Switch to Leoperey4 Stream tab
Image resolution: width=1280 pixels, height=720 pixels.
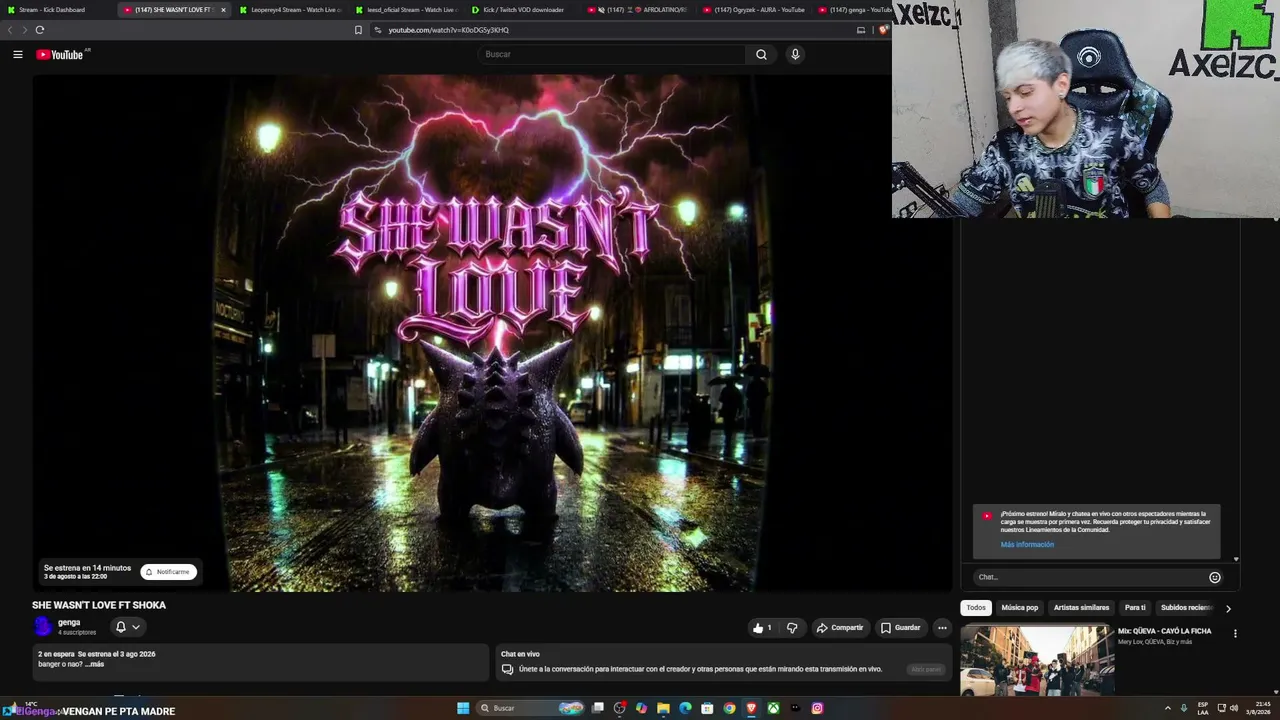[x=291, y=10]
